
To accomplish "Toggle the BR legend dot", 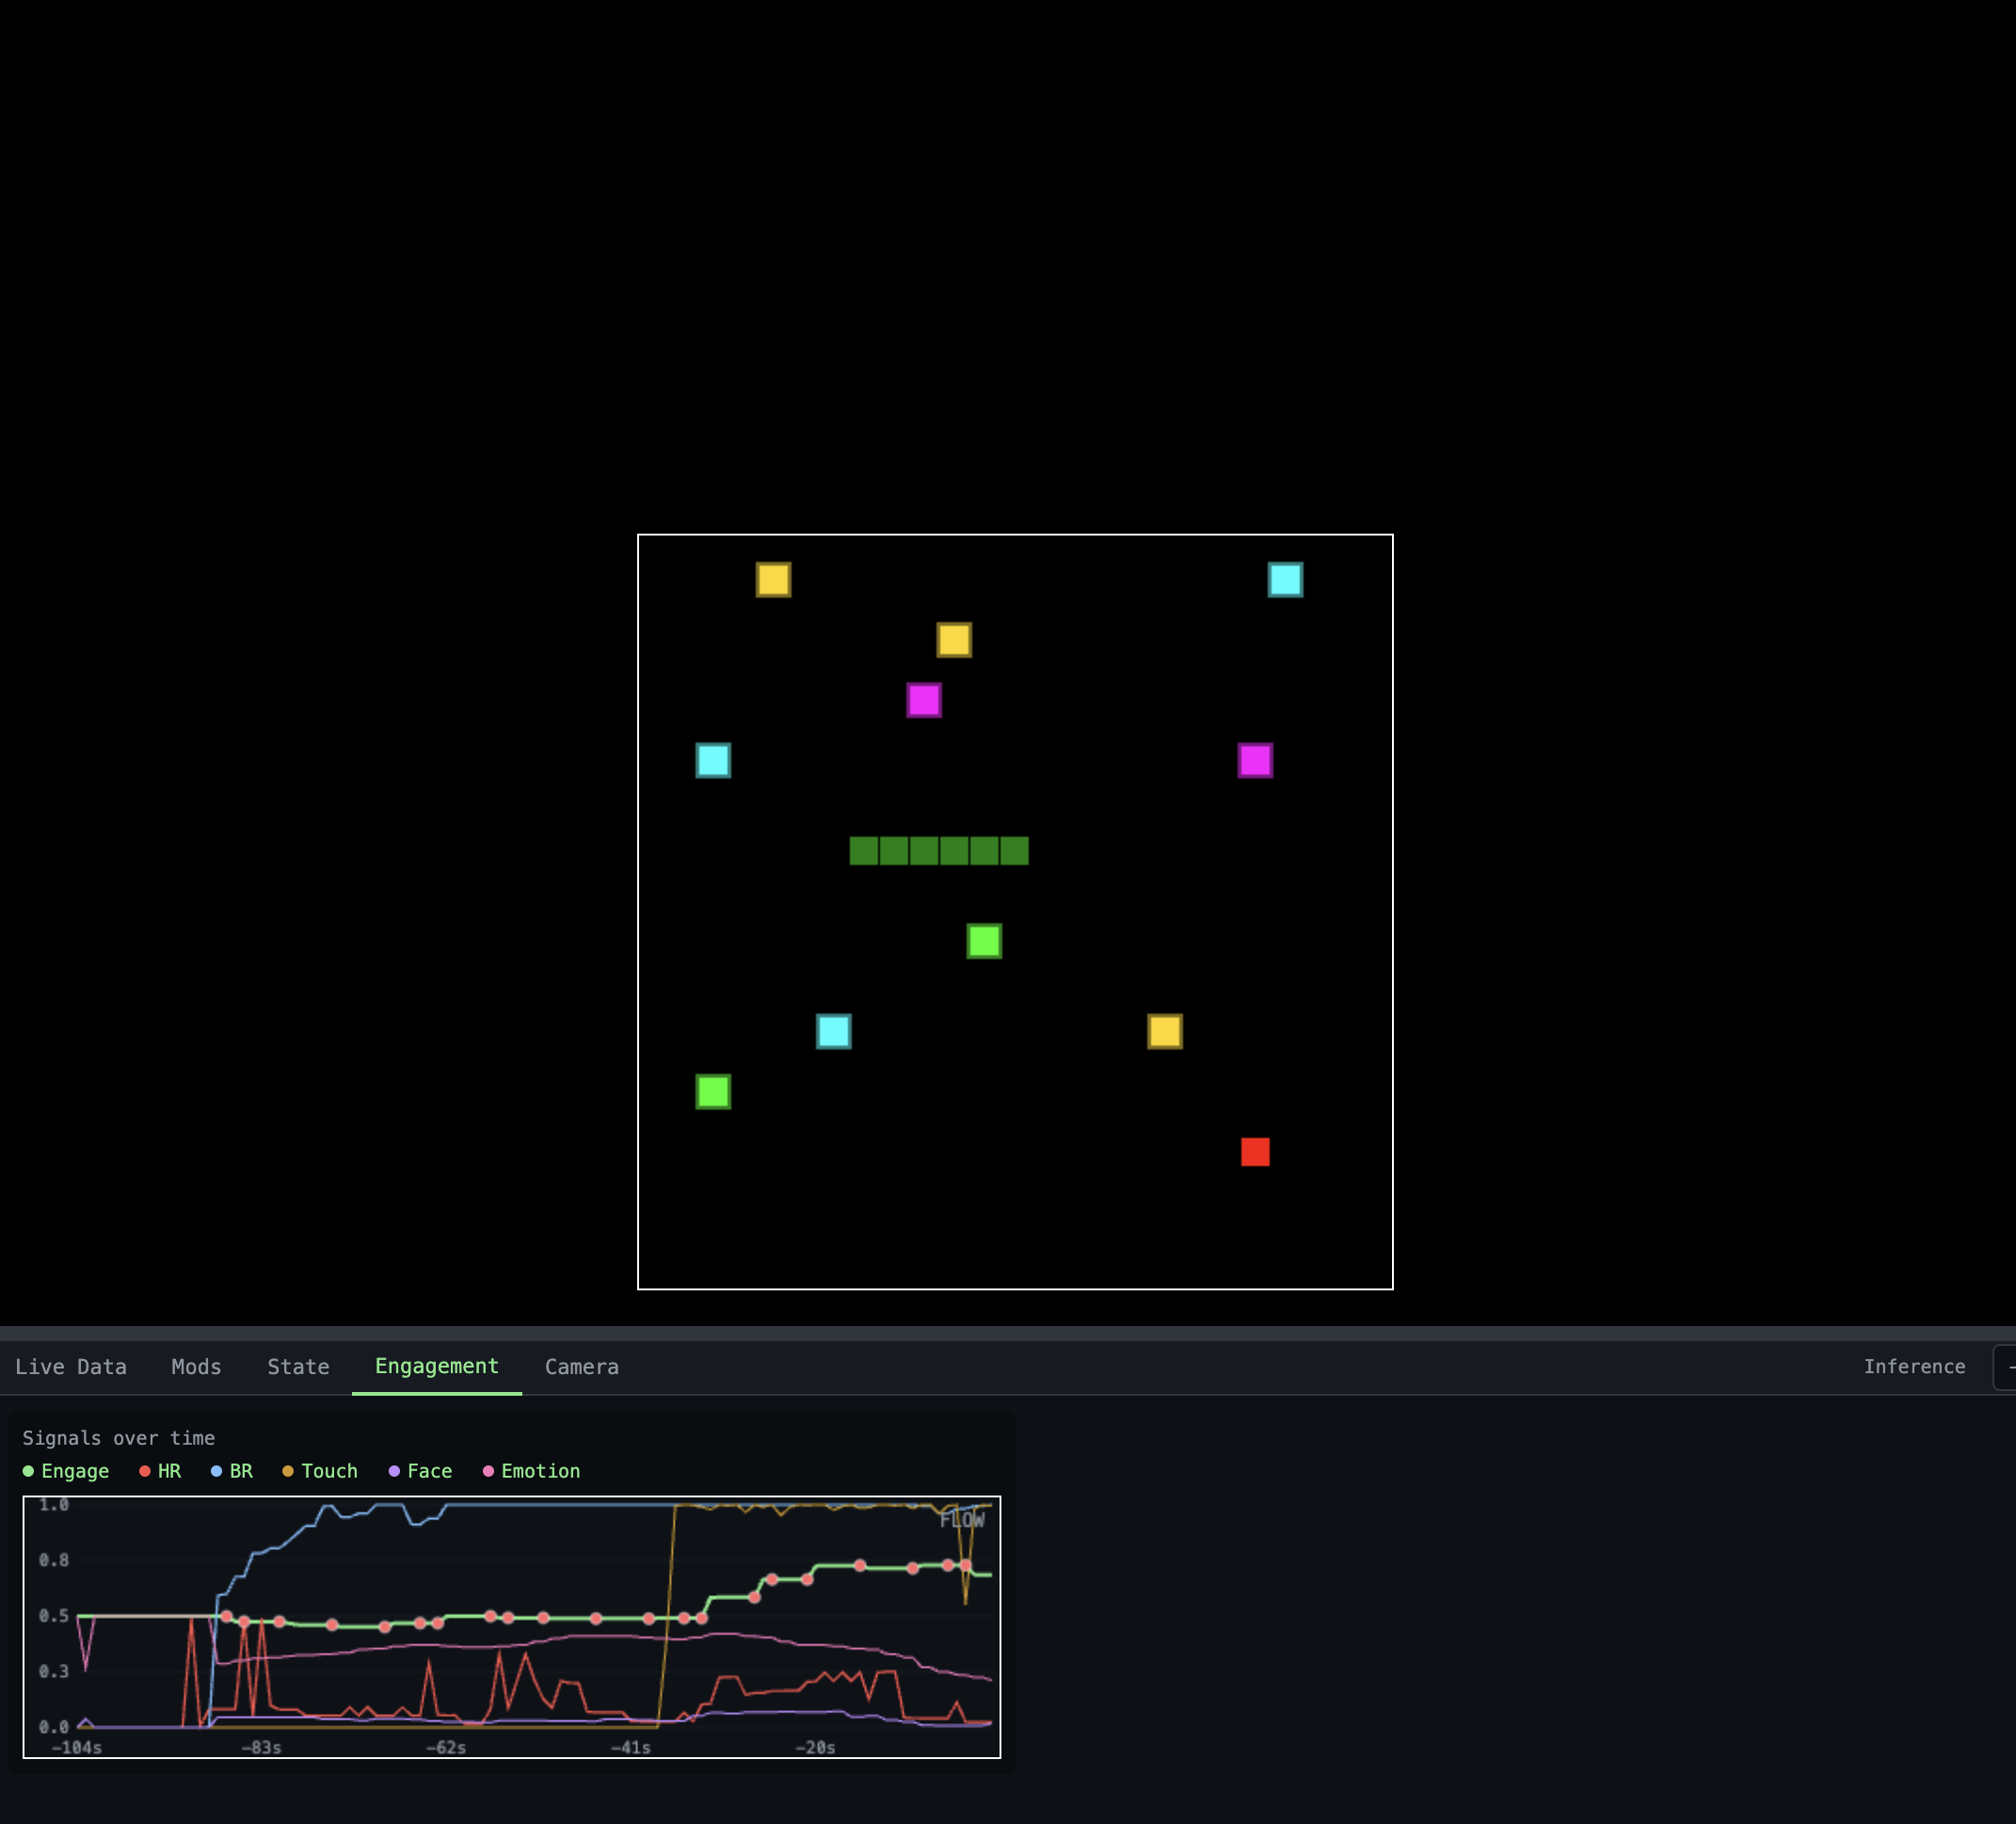I will (216, 1471).
